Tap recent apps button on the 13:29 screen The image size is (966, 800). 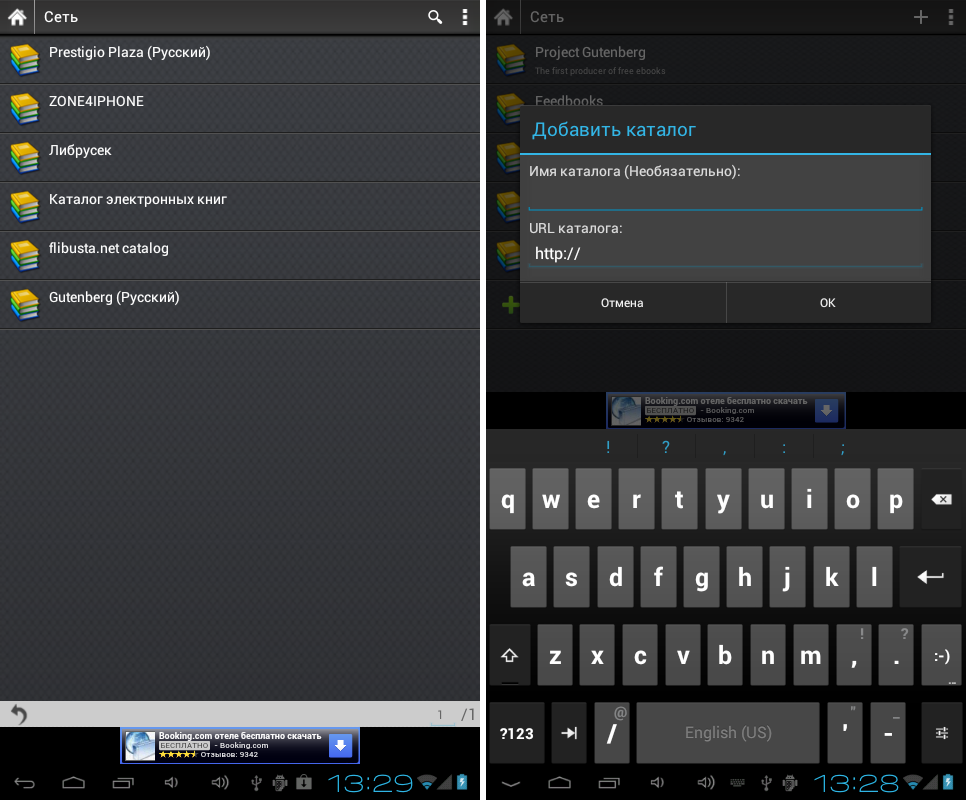point(123,783)
